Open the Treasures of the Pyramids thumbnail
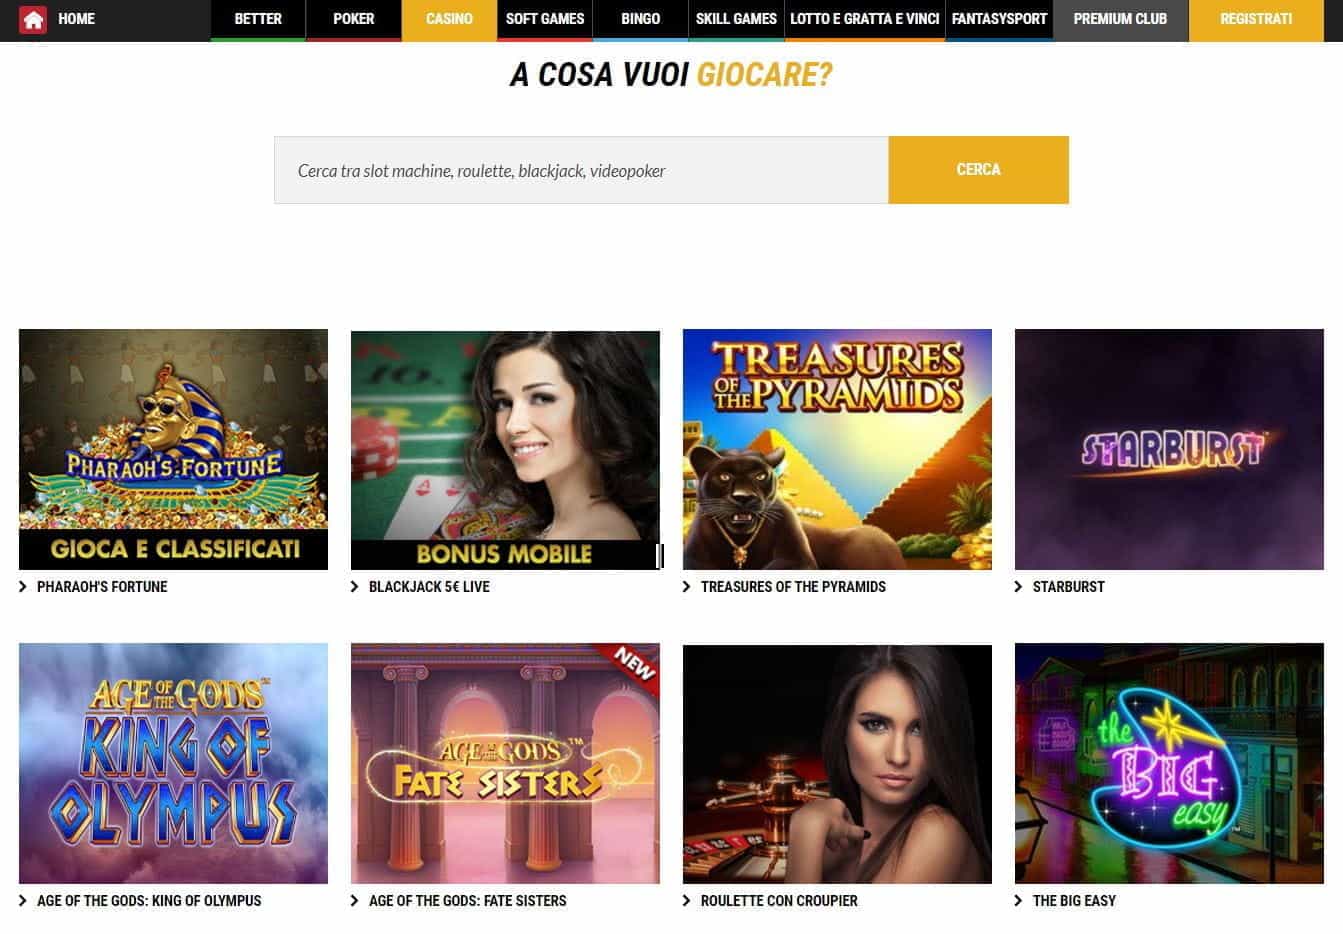1343x934 pixels. 837,449
